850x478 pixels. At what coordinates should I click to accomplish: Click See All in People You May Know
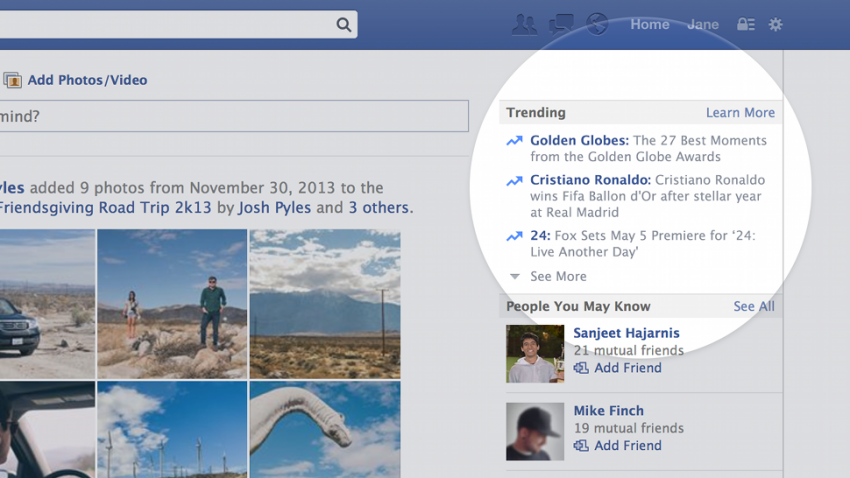pos(753,306)
